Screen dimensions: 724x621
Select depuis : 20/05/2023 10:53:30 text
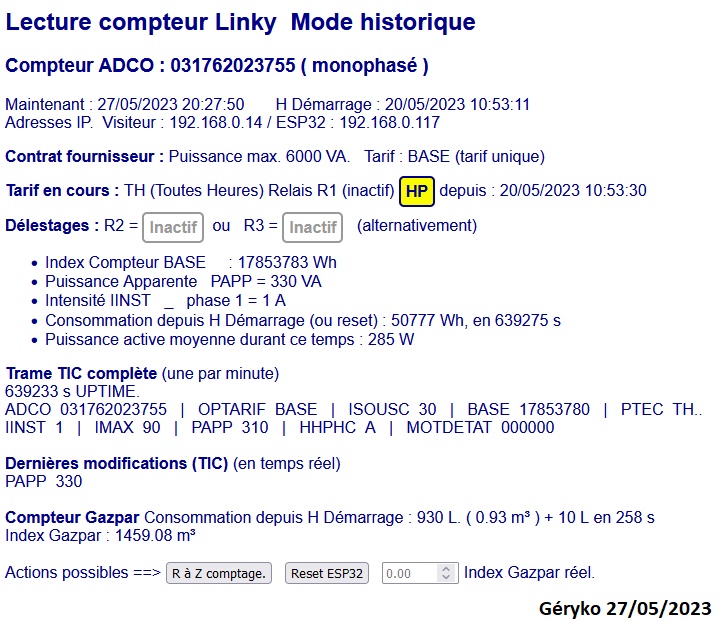tap(543, 190)
